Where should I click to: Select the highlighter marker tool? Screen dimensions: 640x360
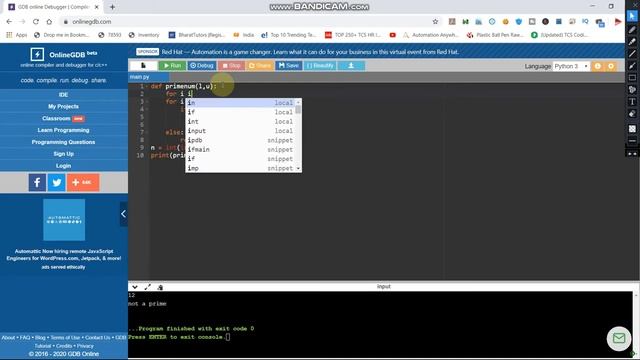(x=632, y=42)
